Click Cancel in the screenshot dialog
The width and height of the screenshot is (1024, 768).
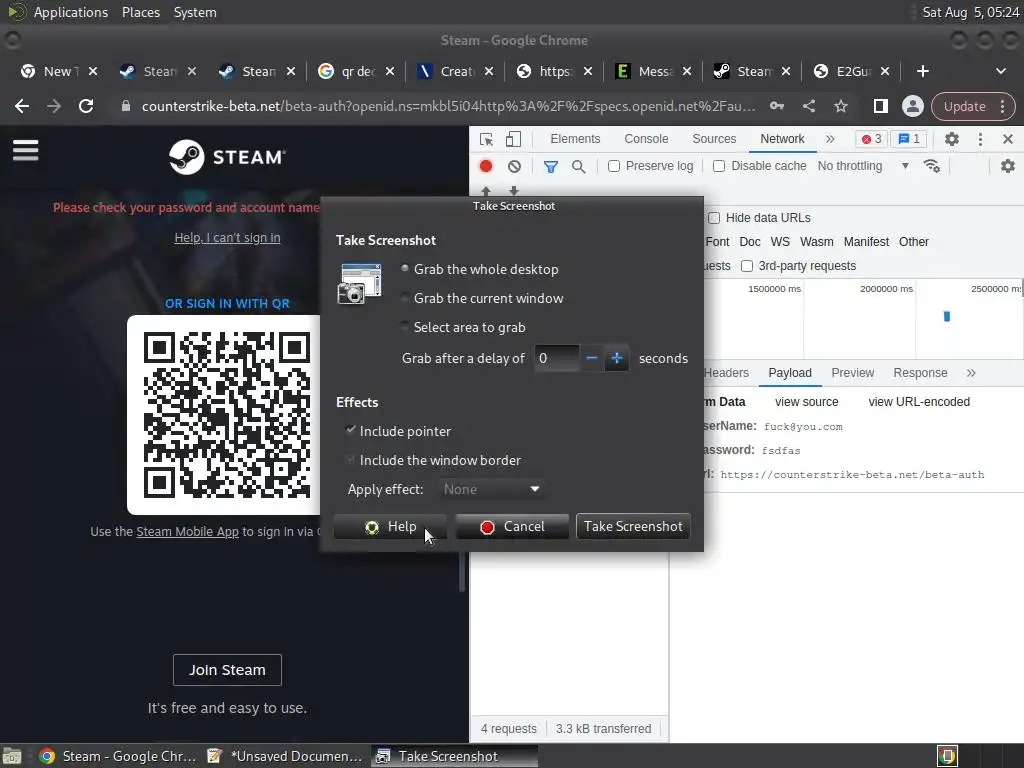[x=512, y=526]
